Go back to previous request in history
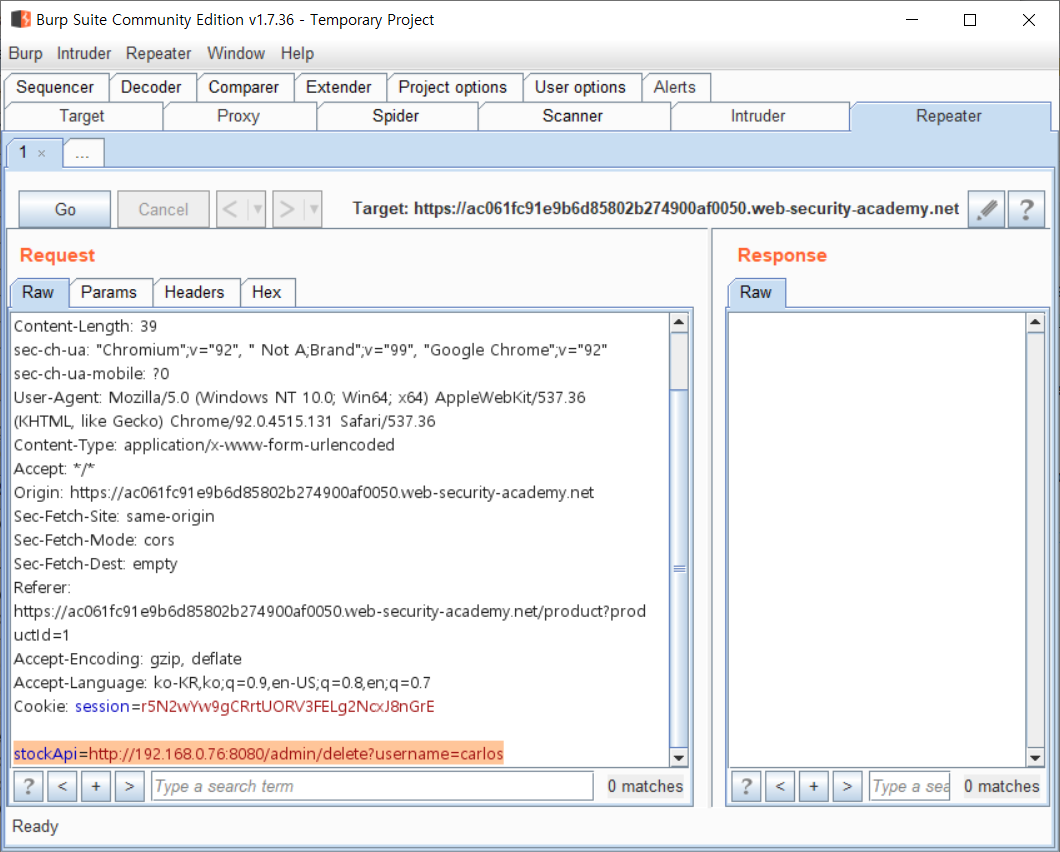1060x852 pixels. [231, 209]
